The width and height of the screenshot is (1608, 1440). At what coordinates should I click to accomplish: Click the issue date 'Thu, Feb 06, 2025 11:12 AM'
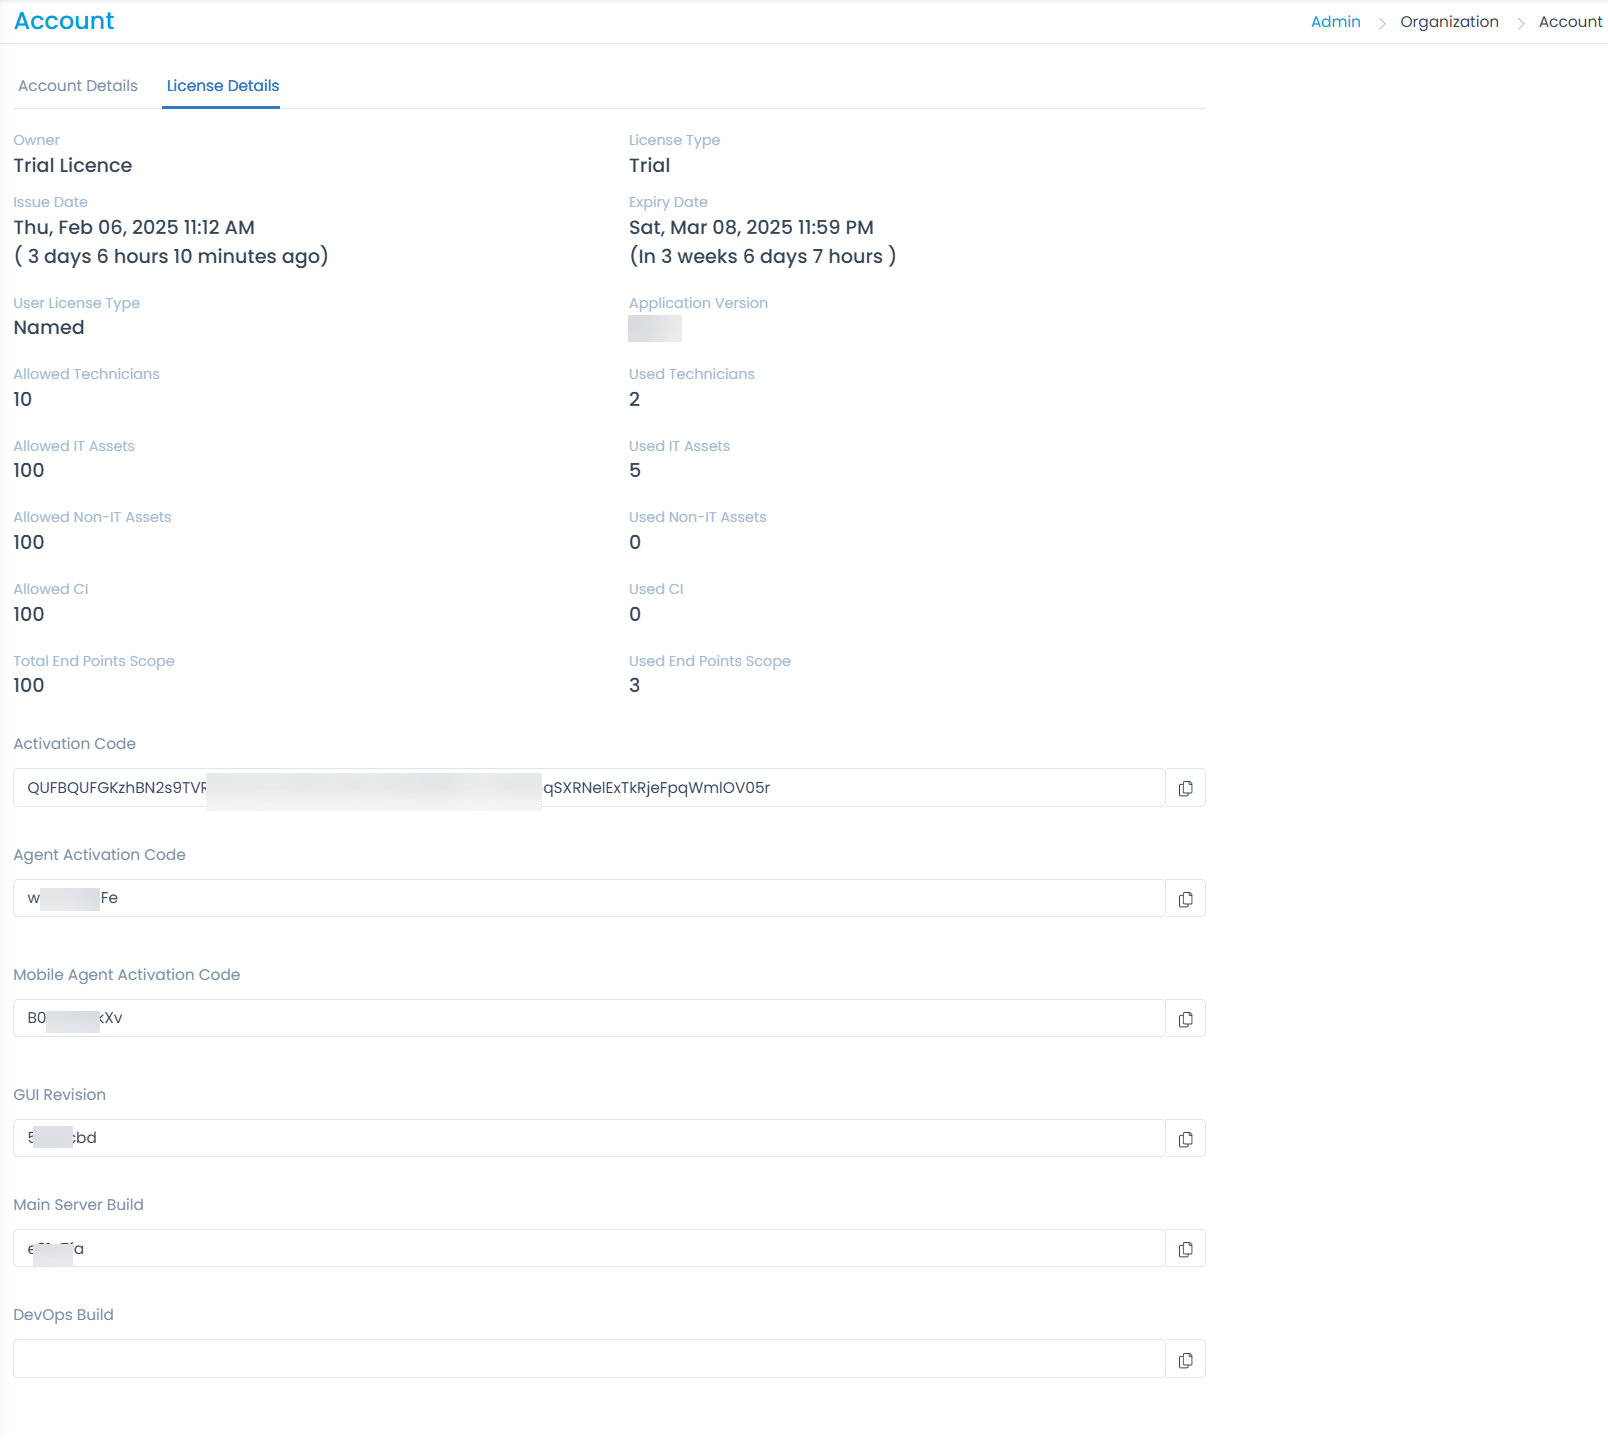[x=134, y=227]
